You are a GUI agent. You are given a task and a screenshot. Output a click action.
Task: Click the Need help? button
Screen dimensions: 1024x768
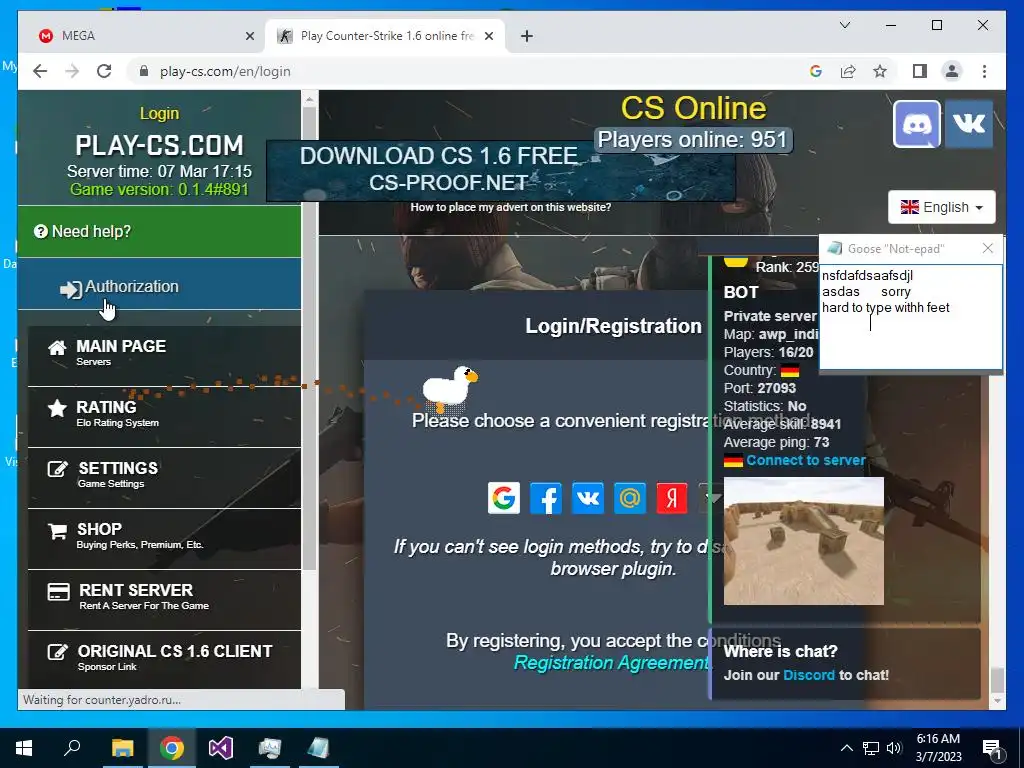click(x=159, y=231)
